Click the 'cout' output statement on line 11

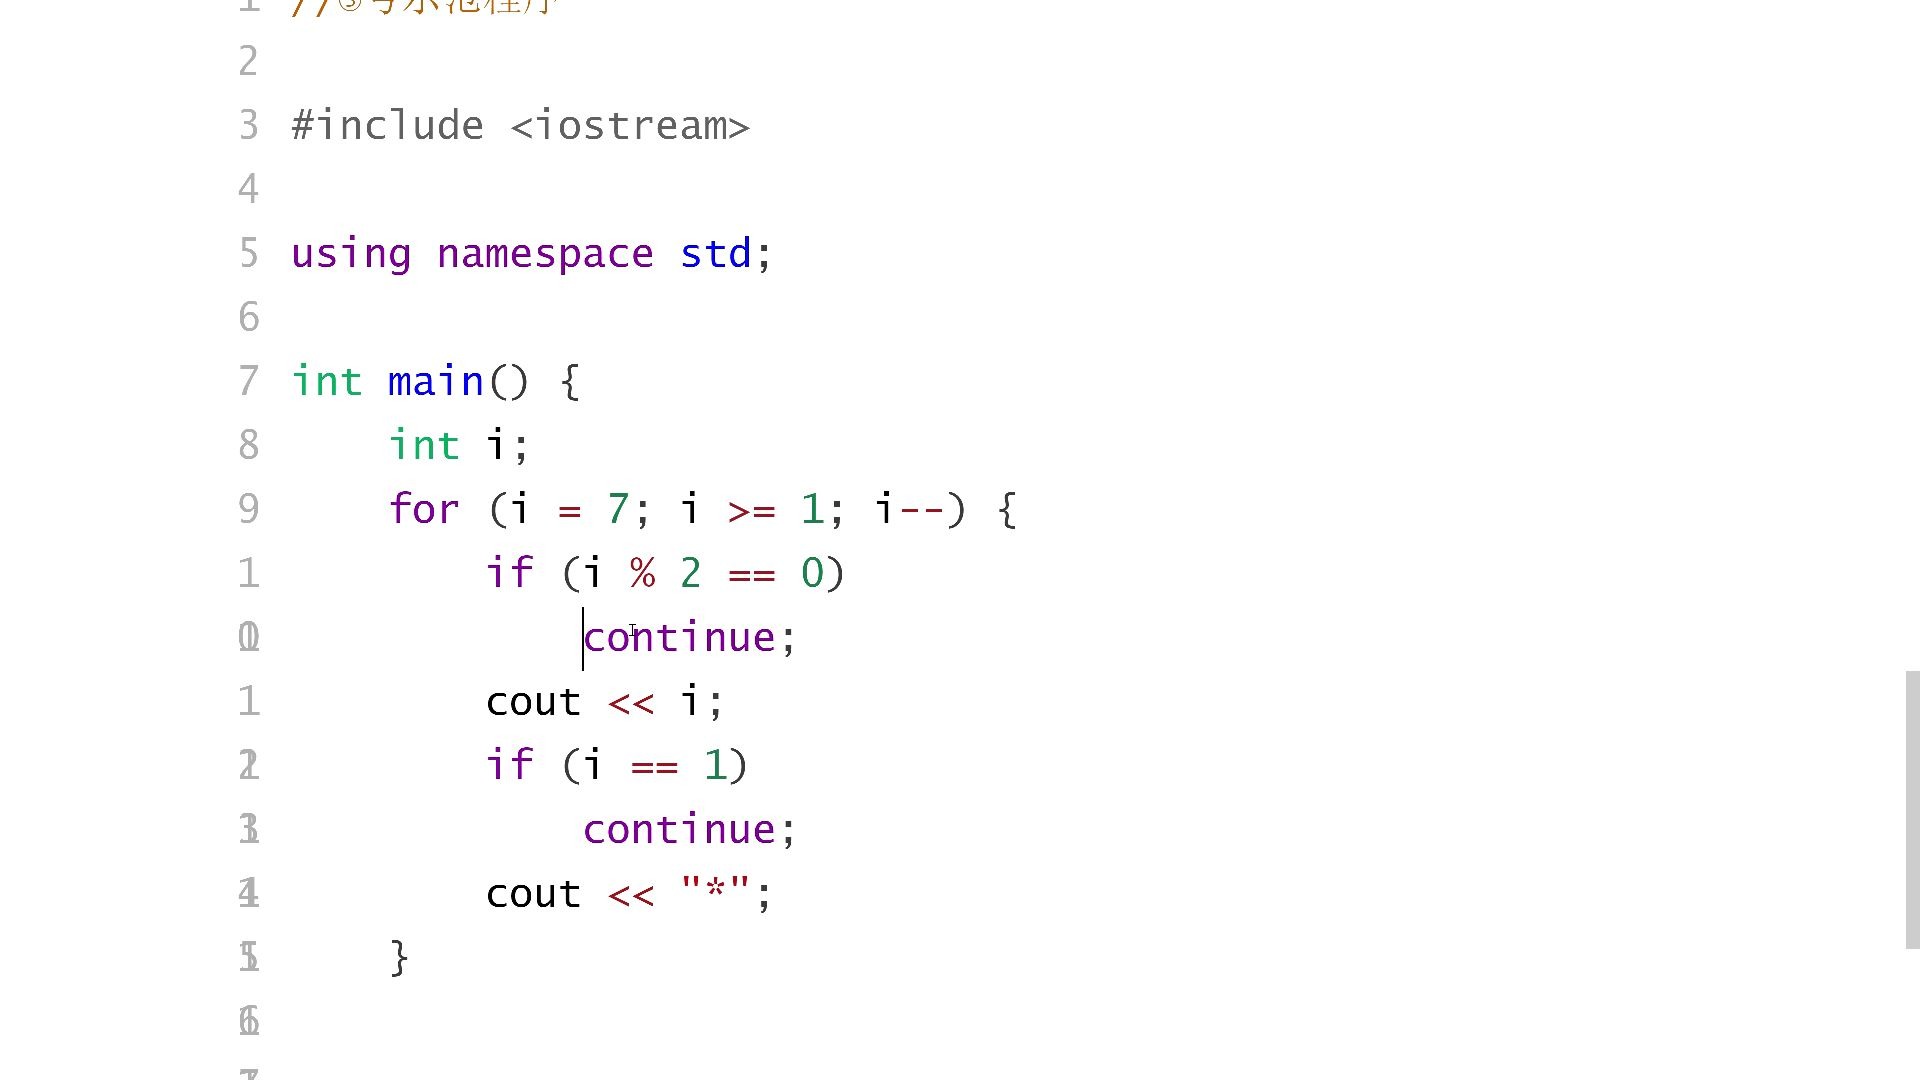click(x=534, y=702)
